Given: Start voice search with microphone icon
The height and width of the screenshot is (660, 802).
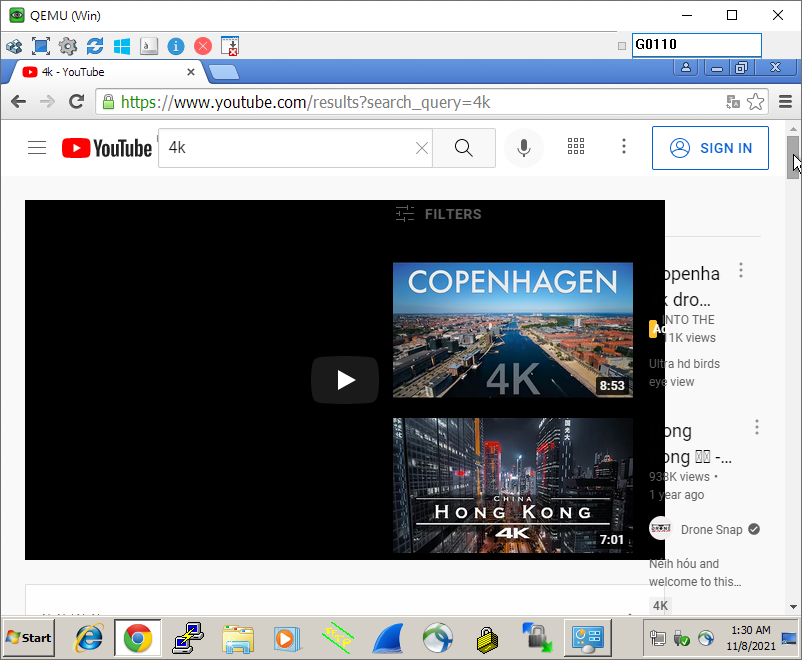Looking at the screenshot, I should 523,148.
